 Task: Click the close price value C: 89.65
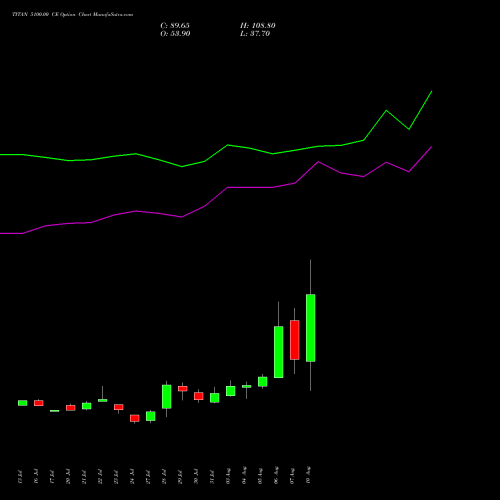(175, 26)
